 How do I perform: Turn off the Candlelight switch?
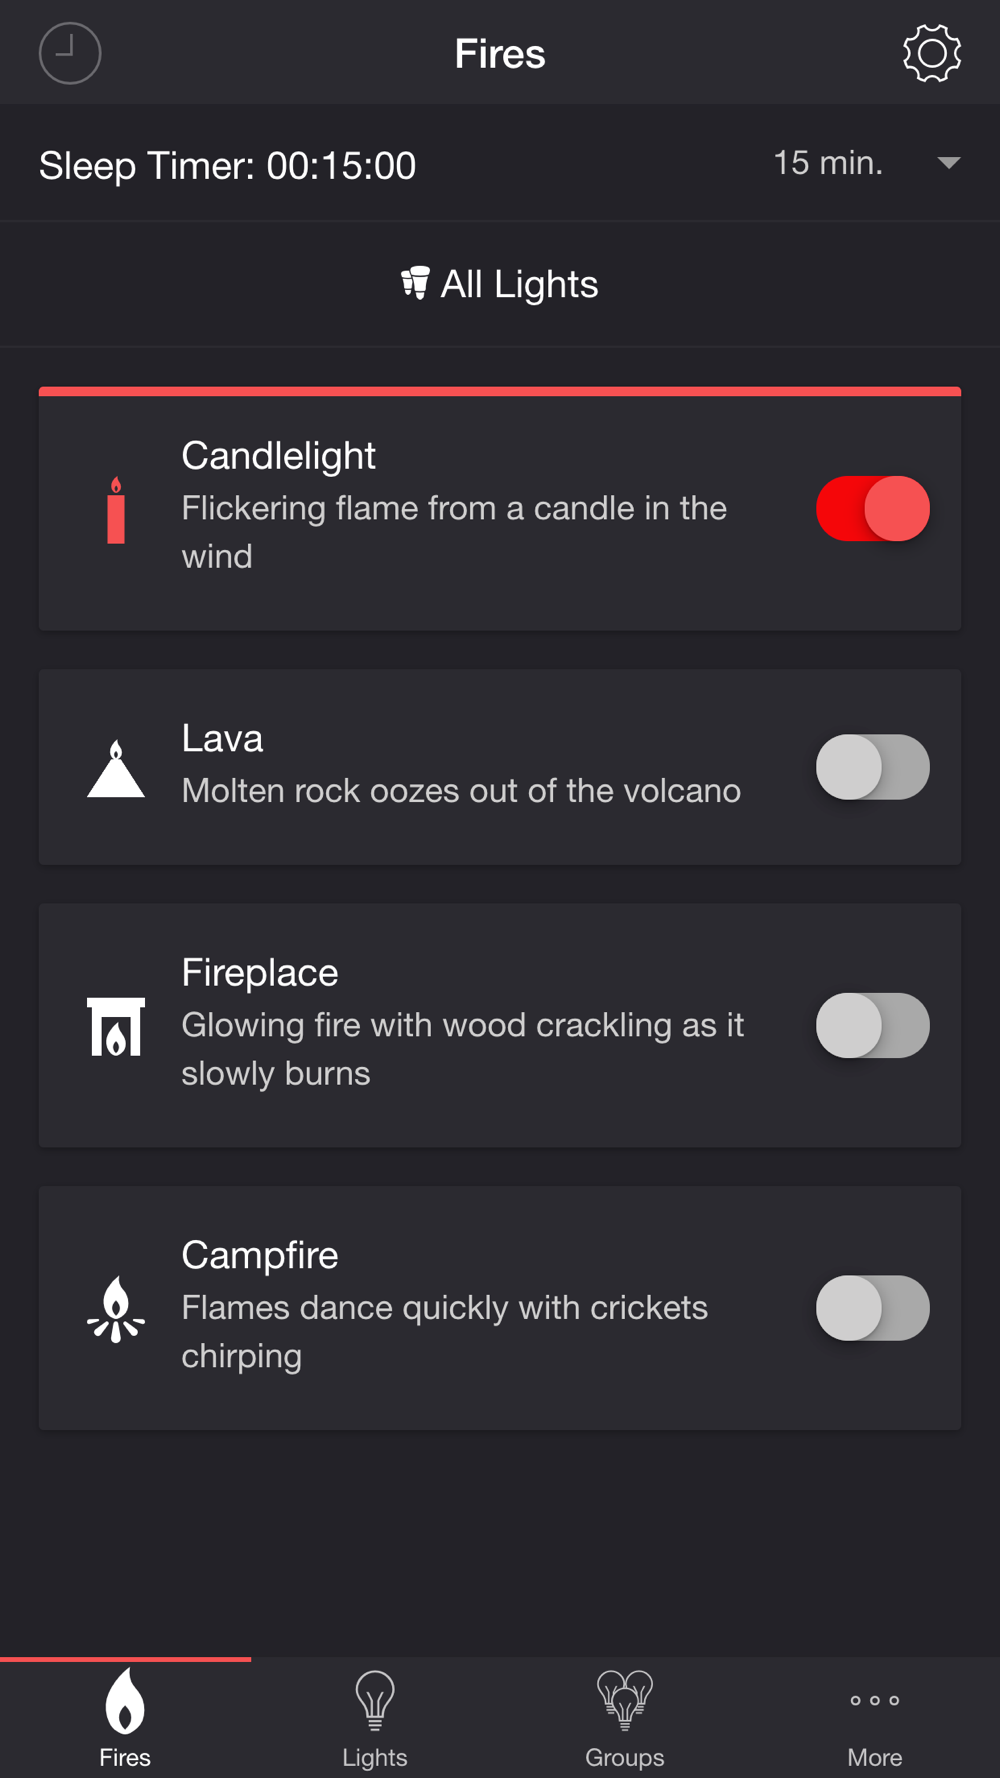[x=873, y=509]
